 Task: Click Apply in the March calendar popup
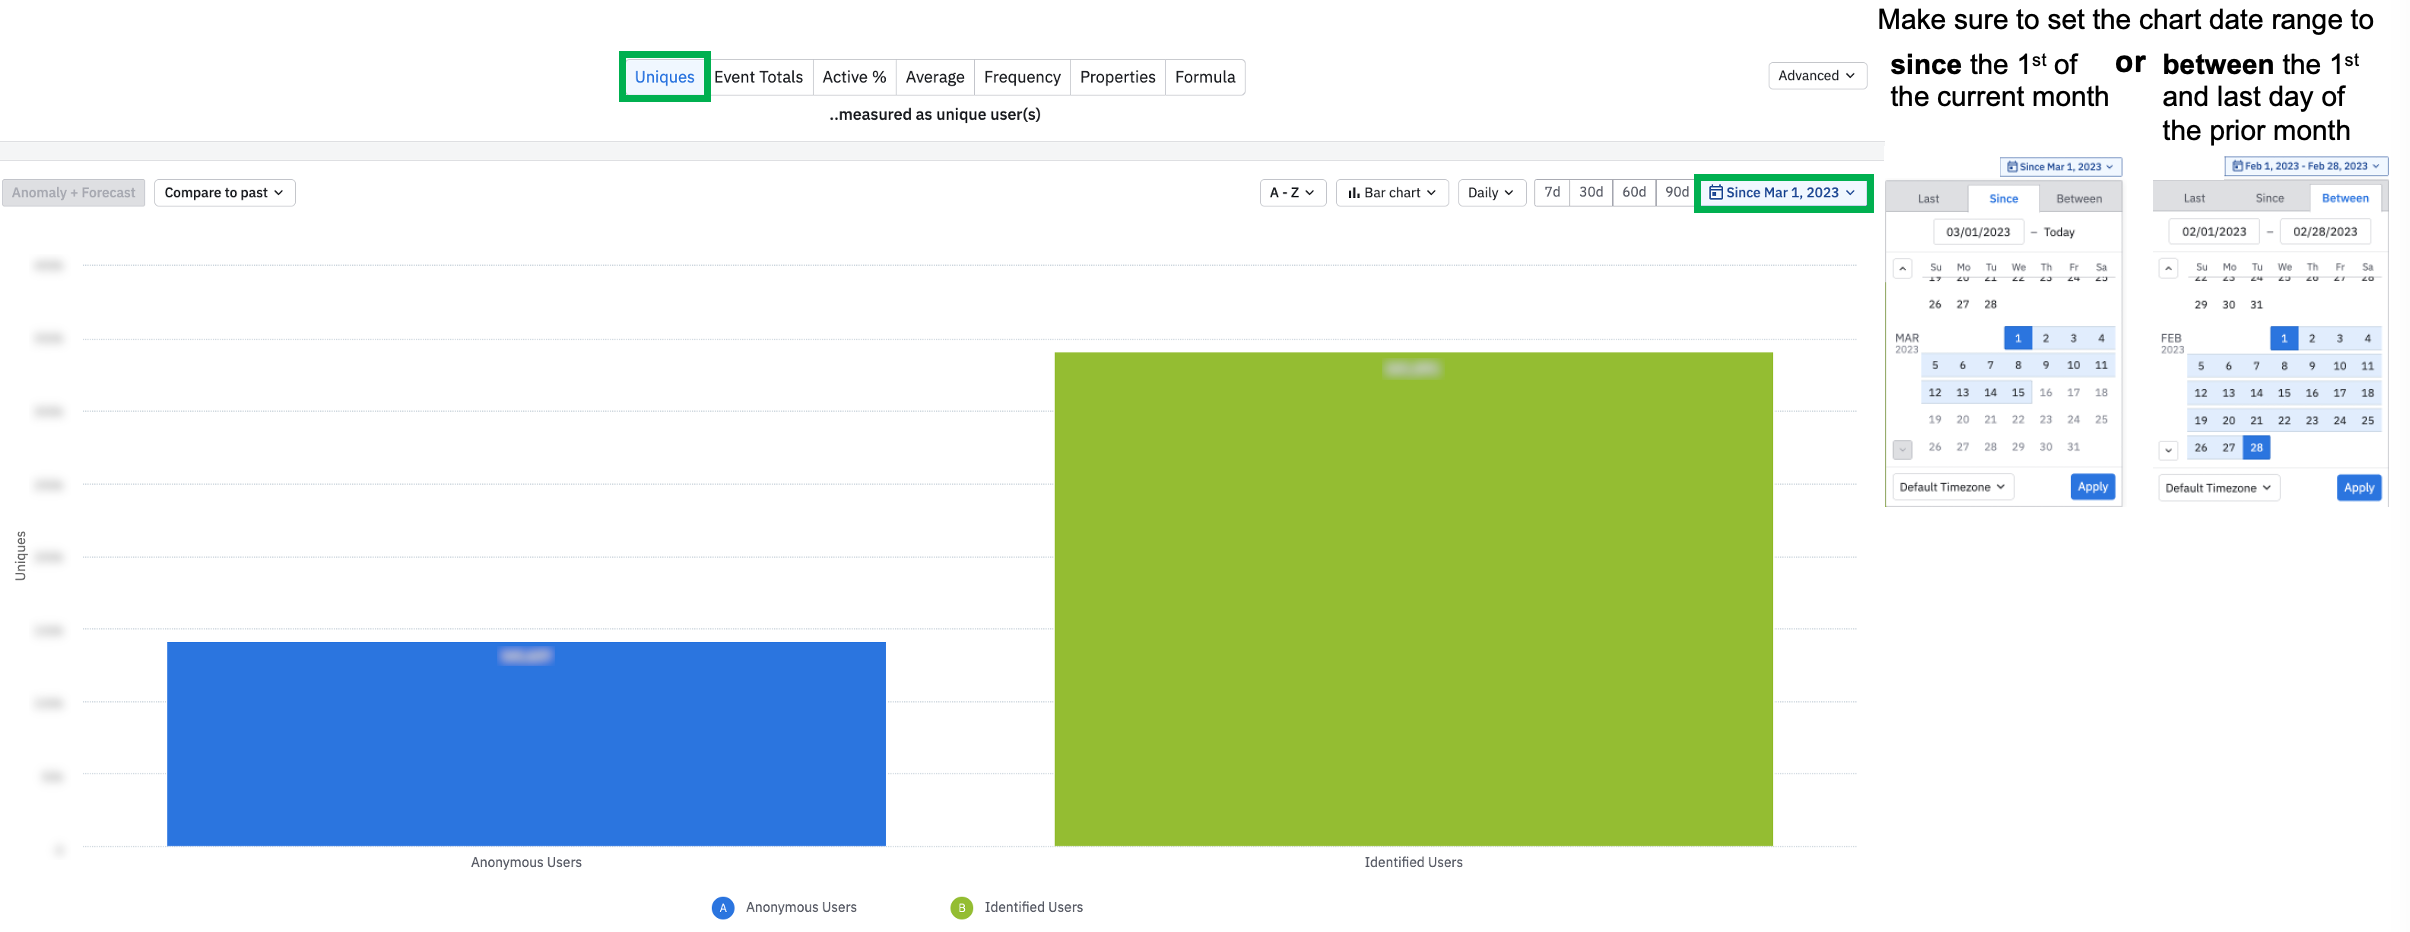tap(2093, 487)
